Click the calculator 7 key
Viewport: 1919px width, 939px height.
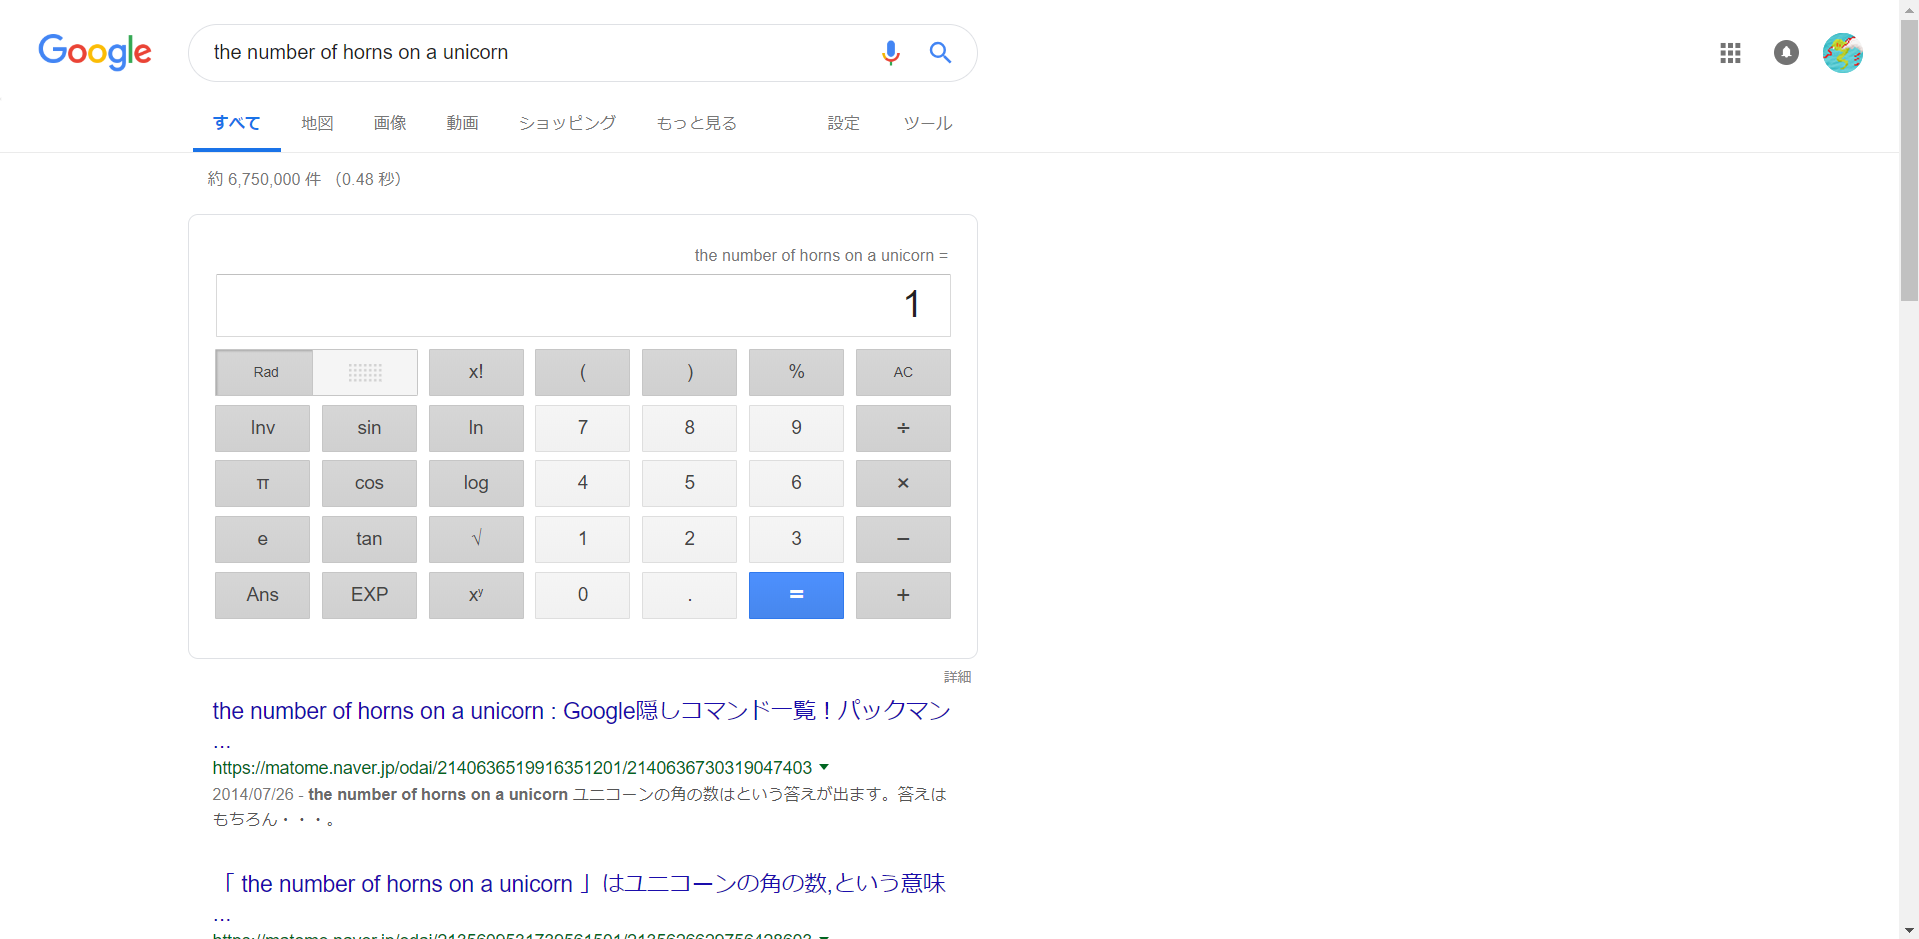(582, 428)
